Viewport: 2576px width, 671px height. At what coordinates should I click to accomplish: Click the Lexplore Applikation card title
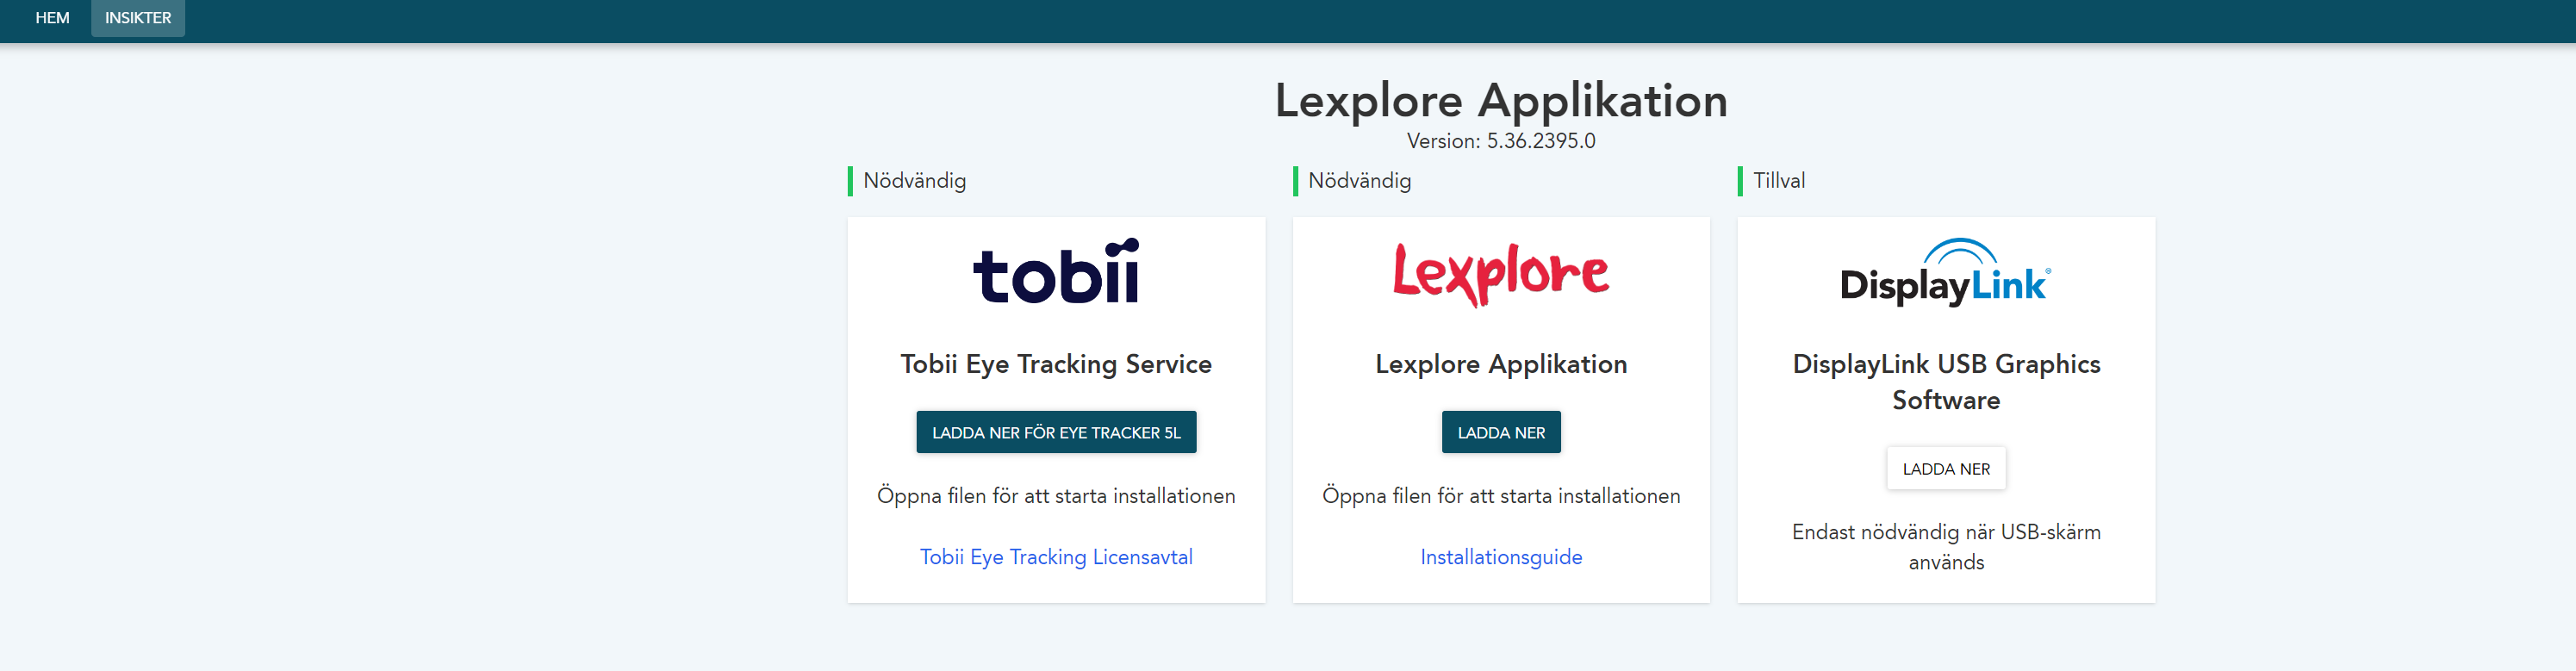coord(1501,364)
